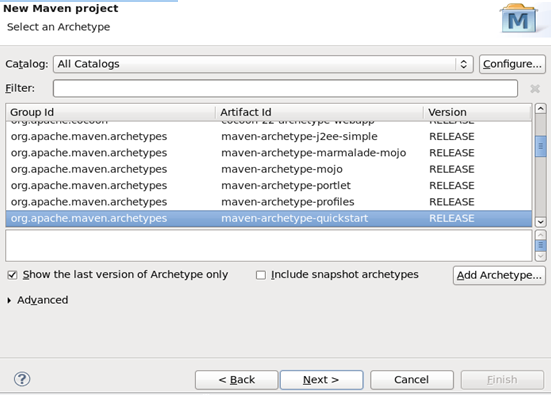
Task: Open the help question mark icon
Action: tap(22, 379)
